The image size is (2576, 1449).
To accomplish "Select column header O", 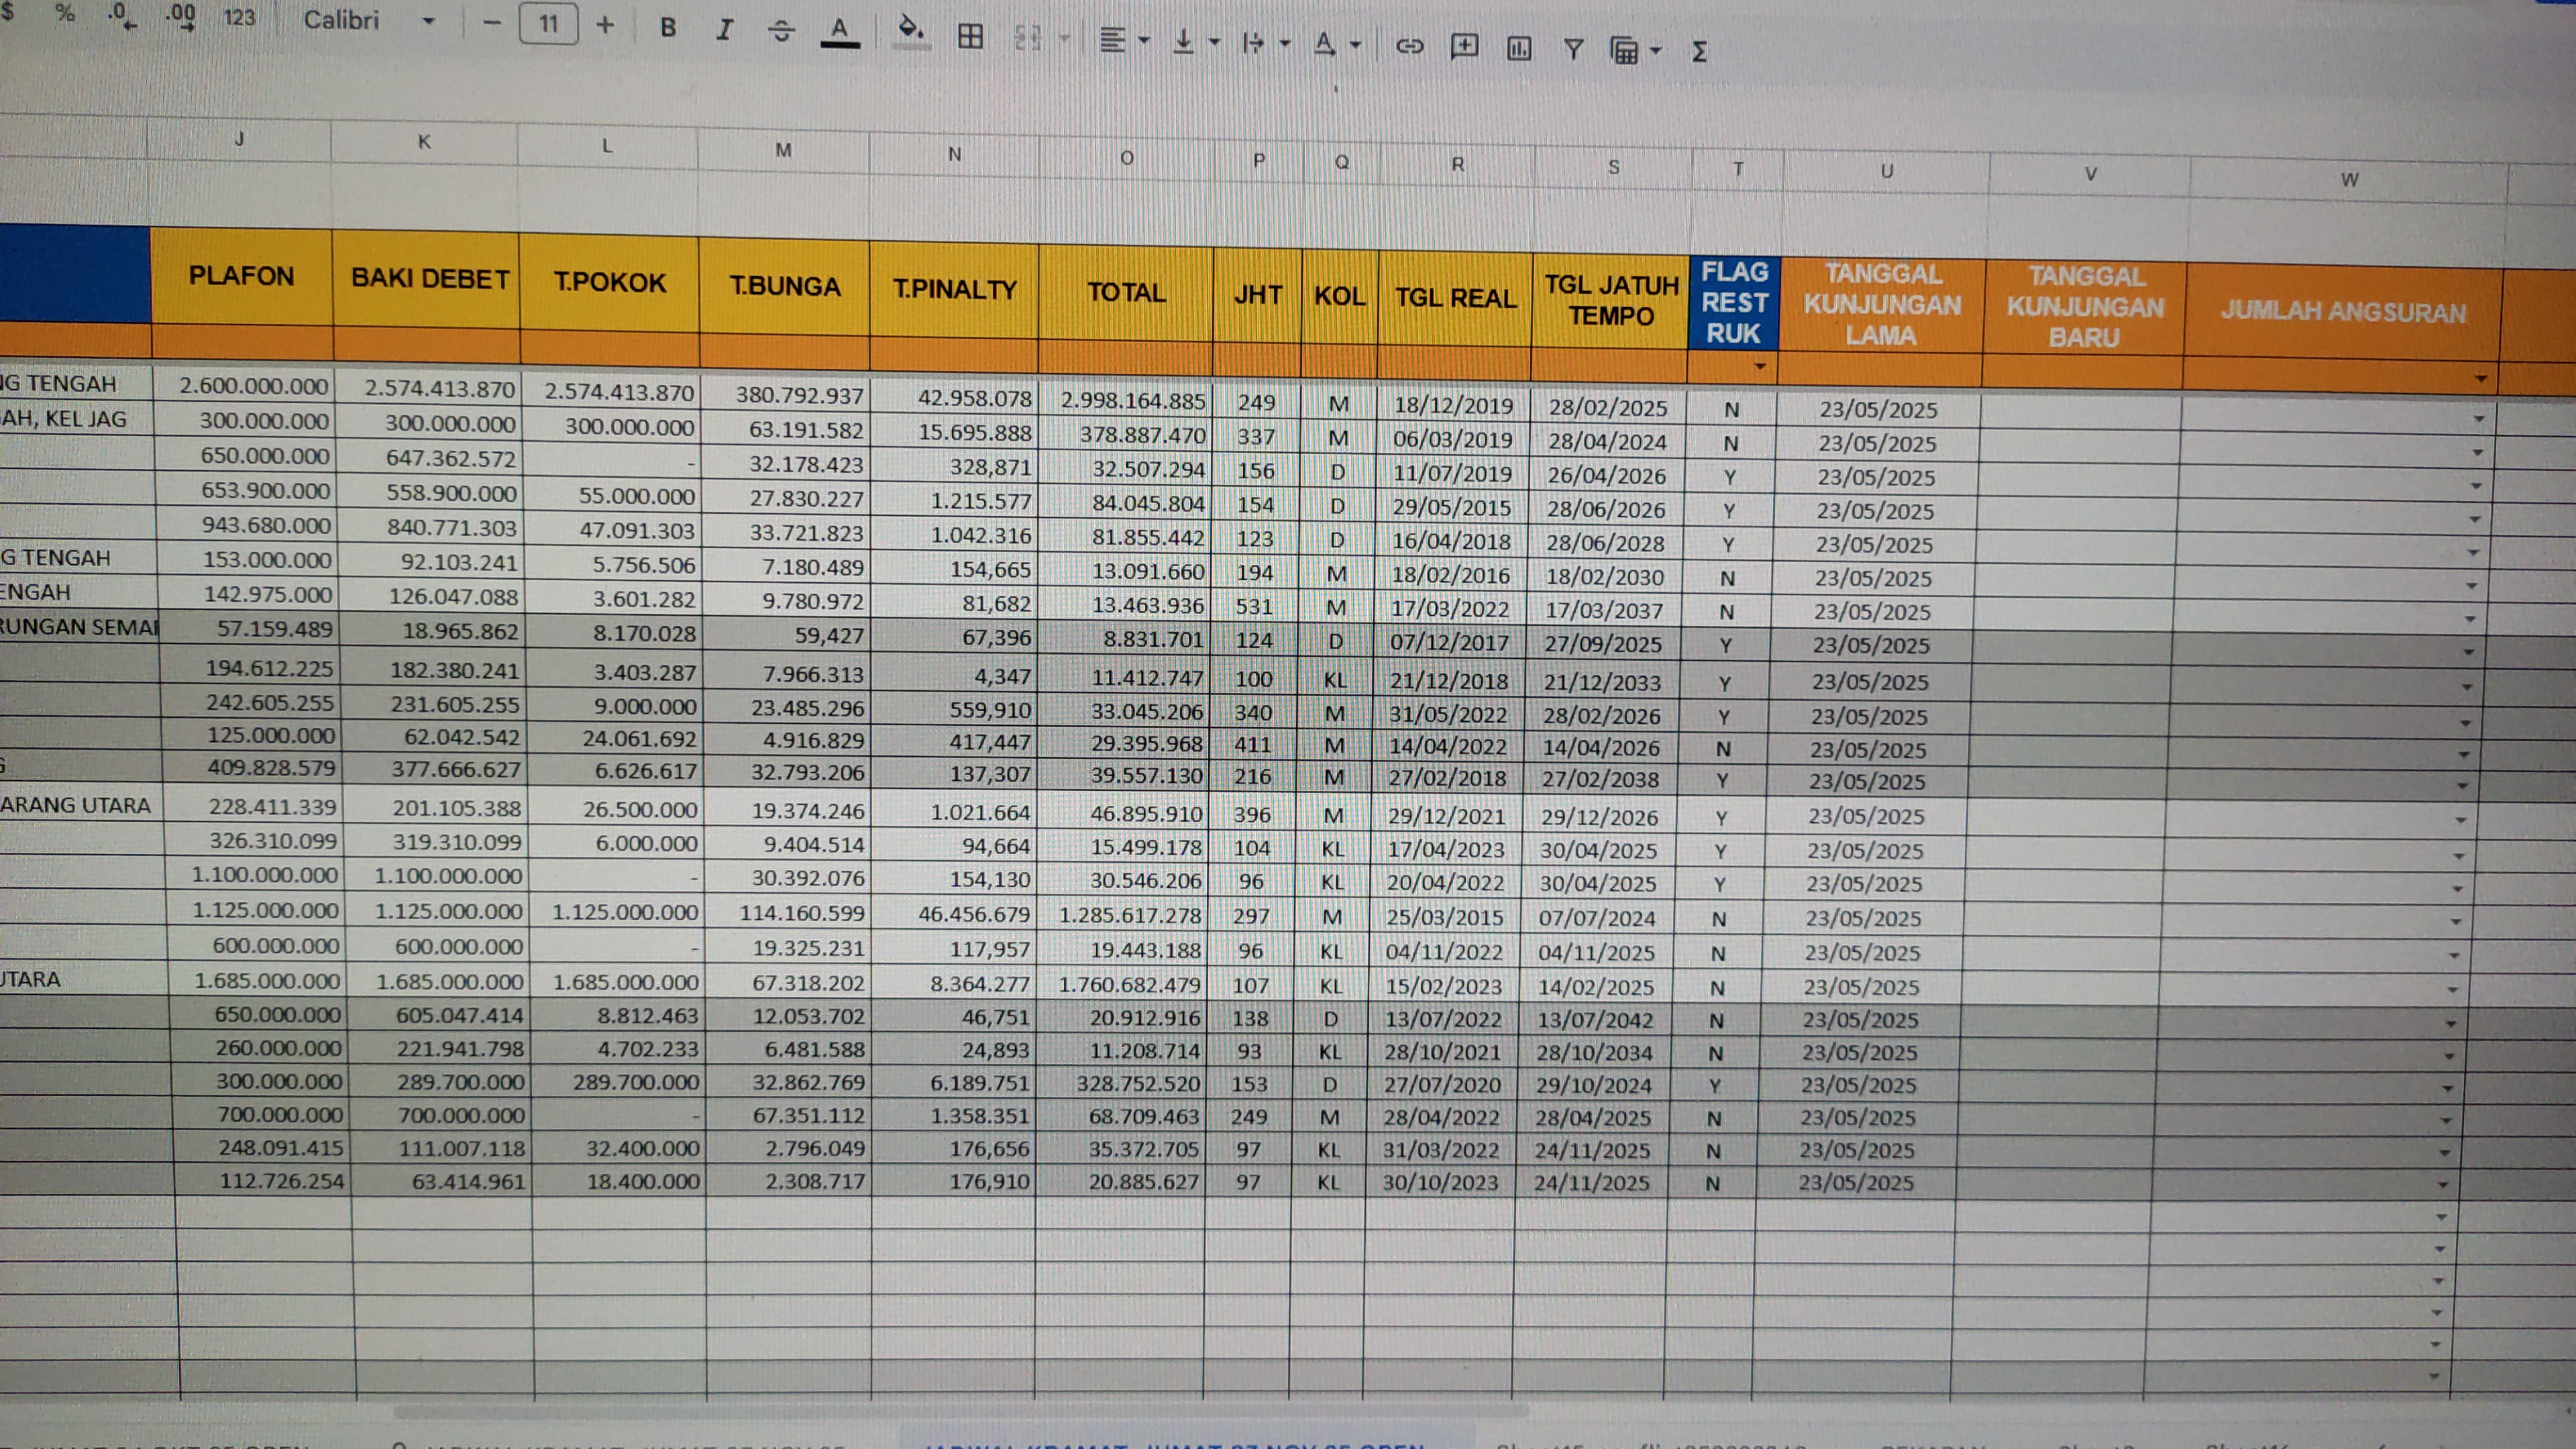I will [1126, 158].
